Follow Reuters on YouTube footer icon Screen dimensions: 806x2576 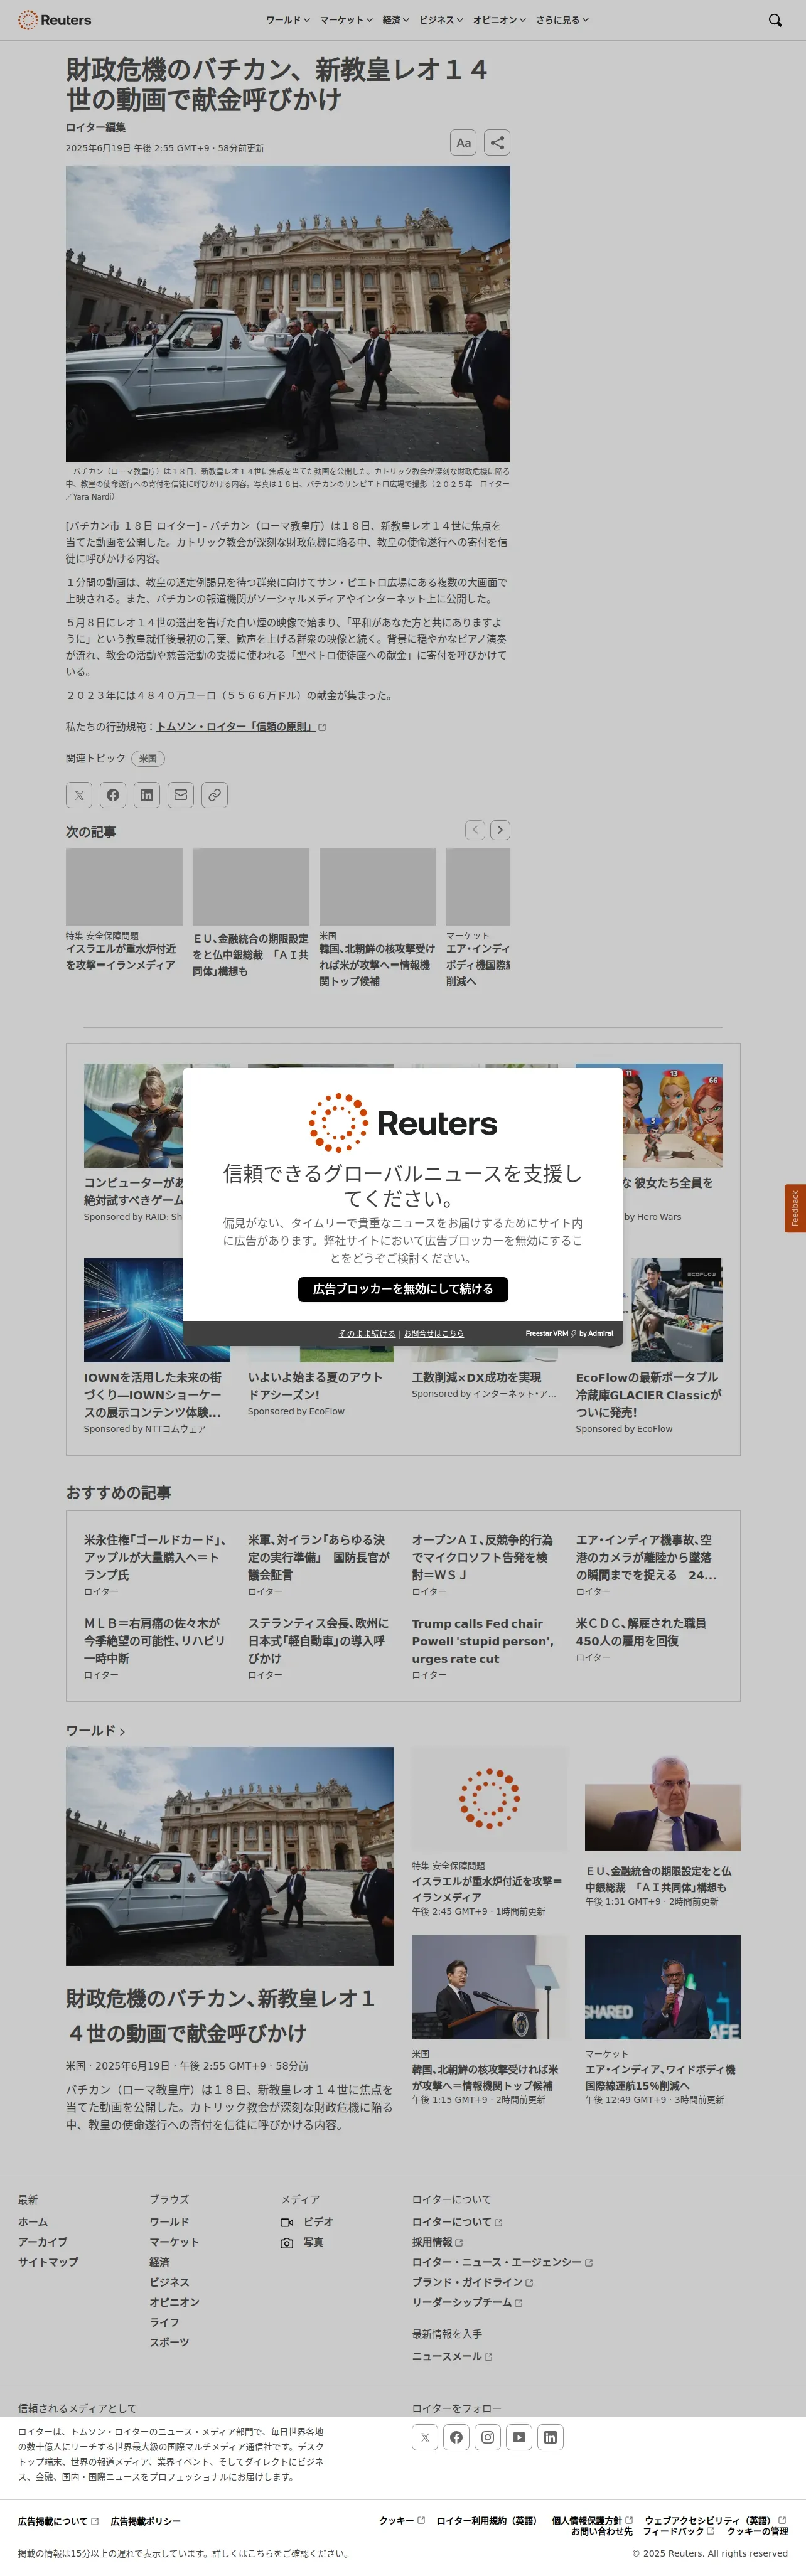pos(519,2437)
